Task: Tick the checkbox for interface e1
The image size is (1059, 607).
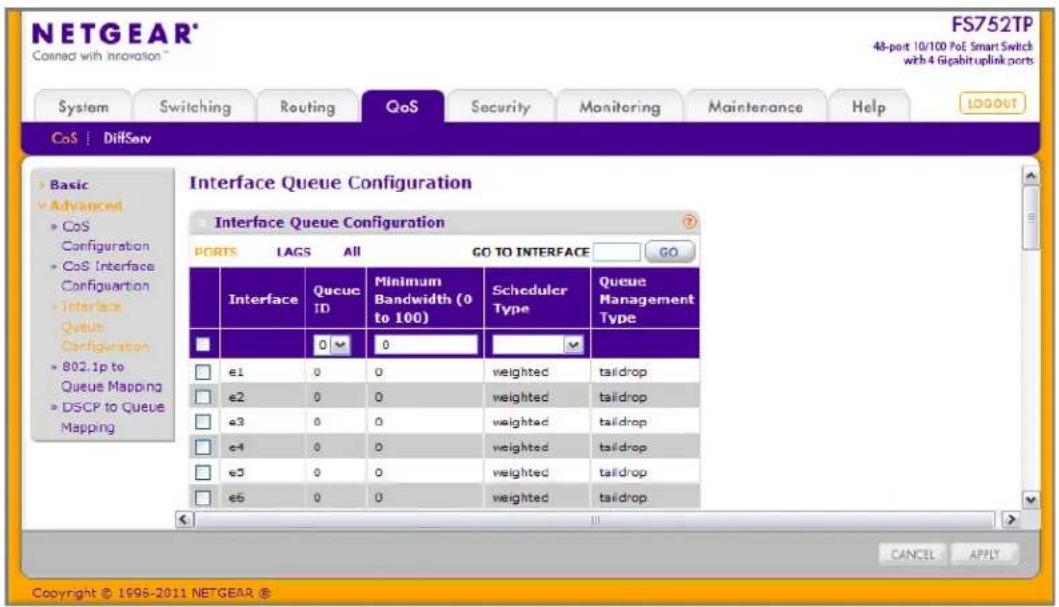Action: [x=203, y=372]
